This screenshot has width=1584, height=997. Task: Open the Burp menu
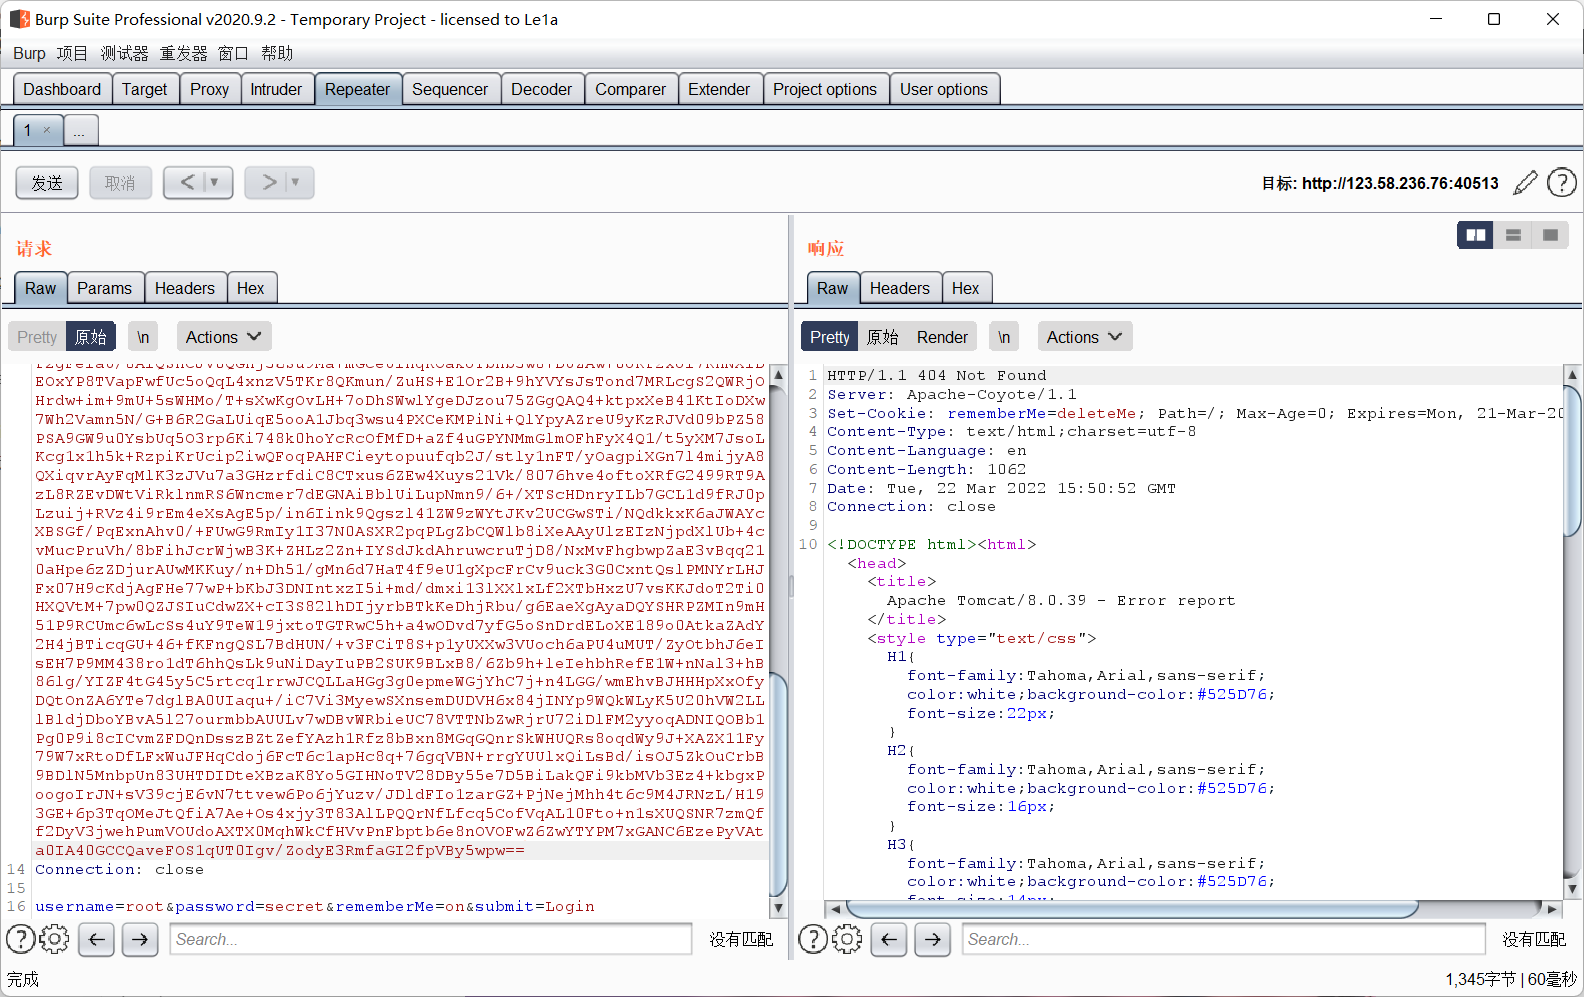(x=29, y=53)
